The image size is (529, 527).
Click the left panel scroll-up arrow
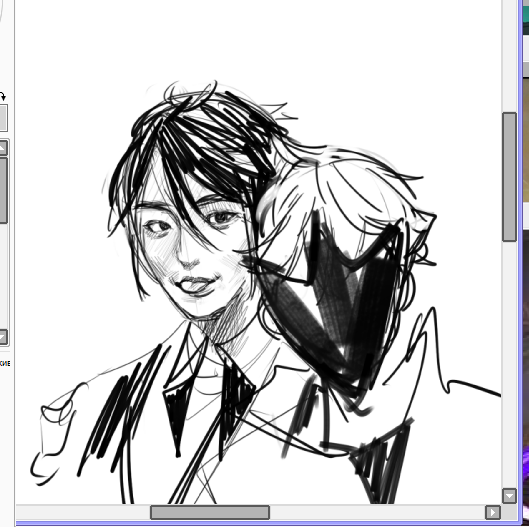pos(3,148)
